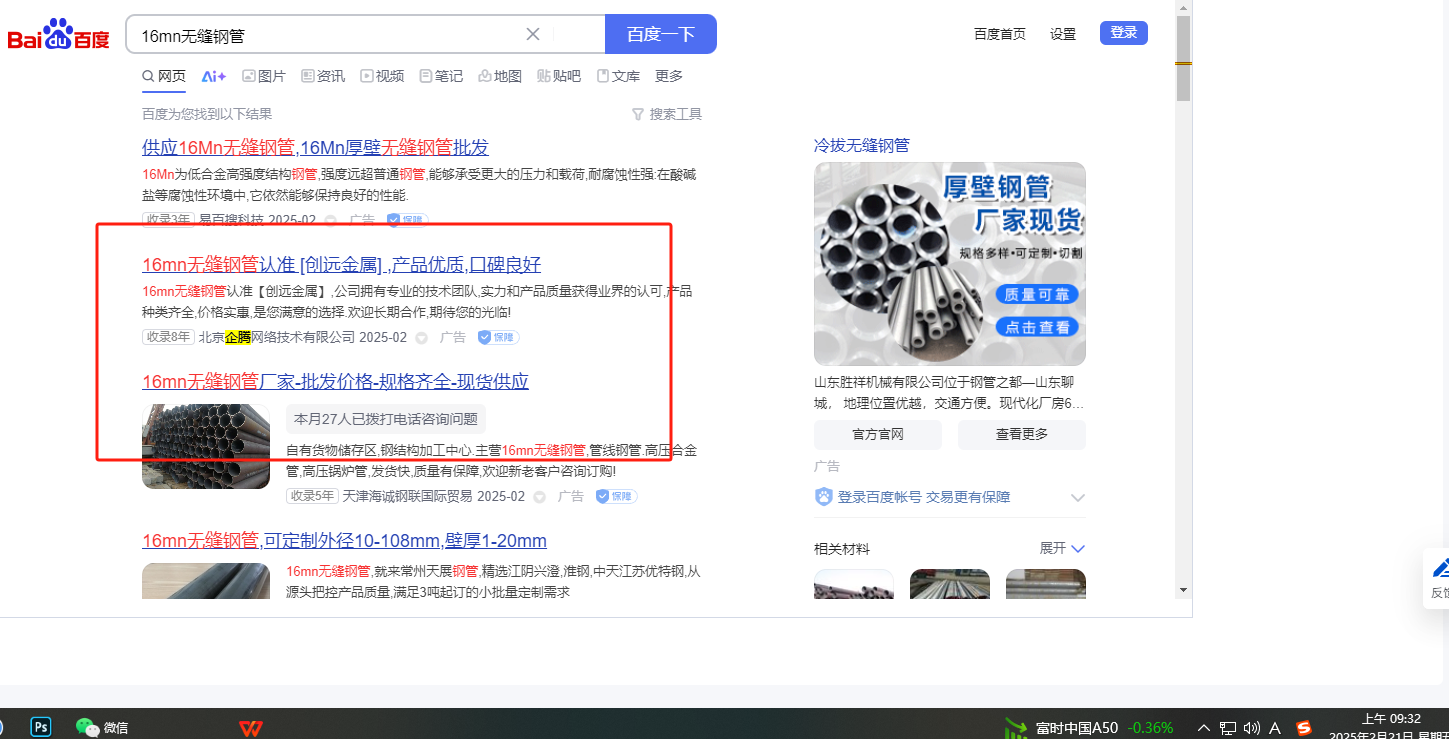Open 微信 from the taskbar
Screen dimensions: 1449x739
click(x=102, y=727)
